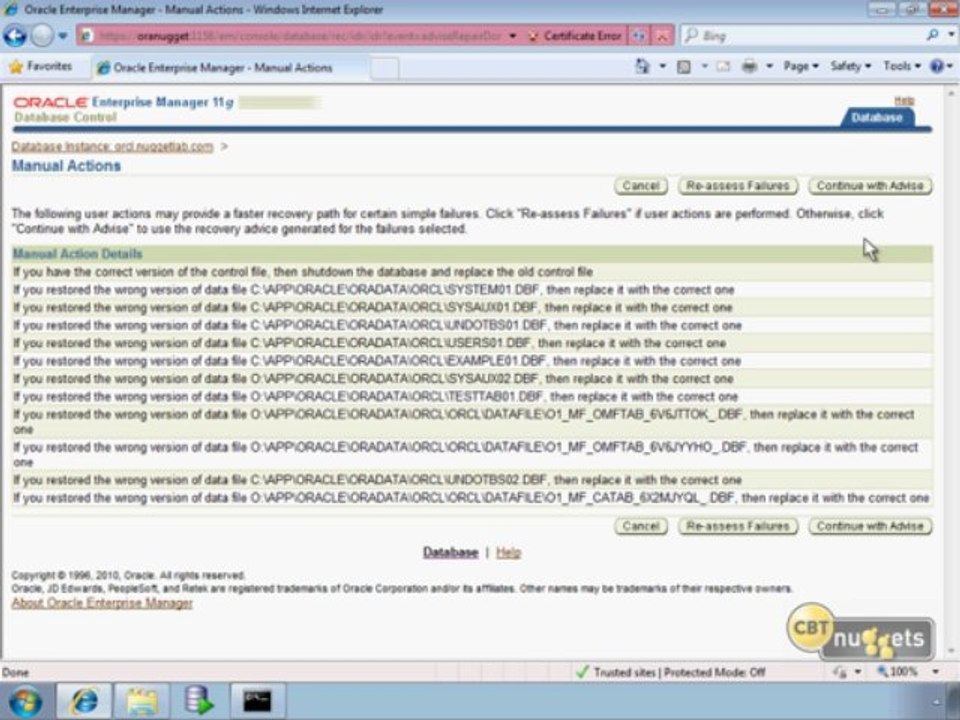This screenshot has height=720, width=960.
Task: Open a new blank browser tab
Action: [384, 68]
